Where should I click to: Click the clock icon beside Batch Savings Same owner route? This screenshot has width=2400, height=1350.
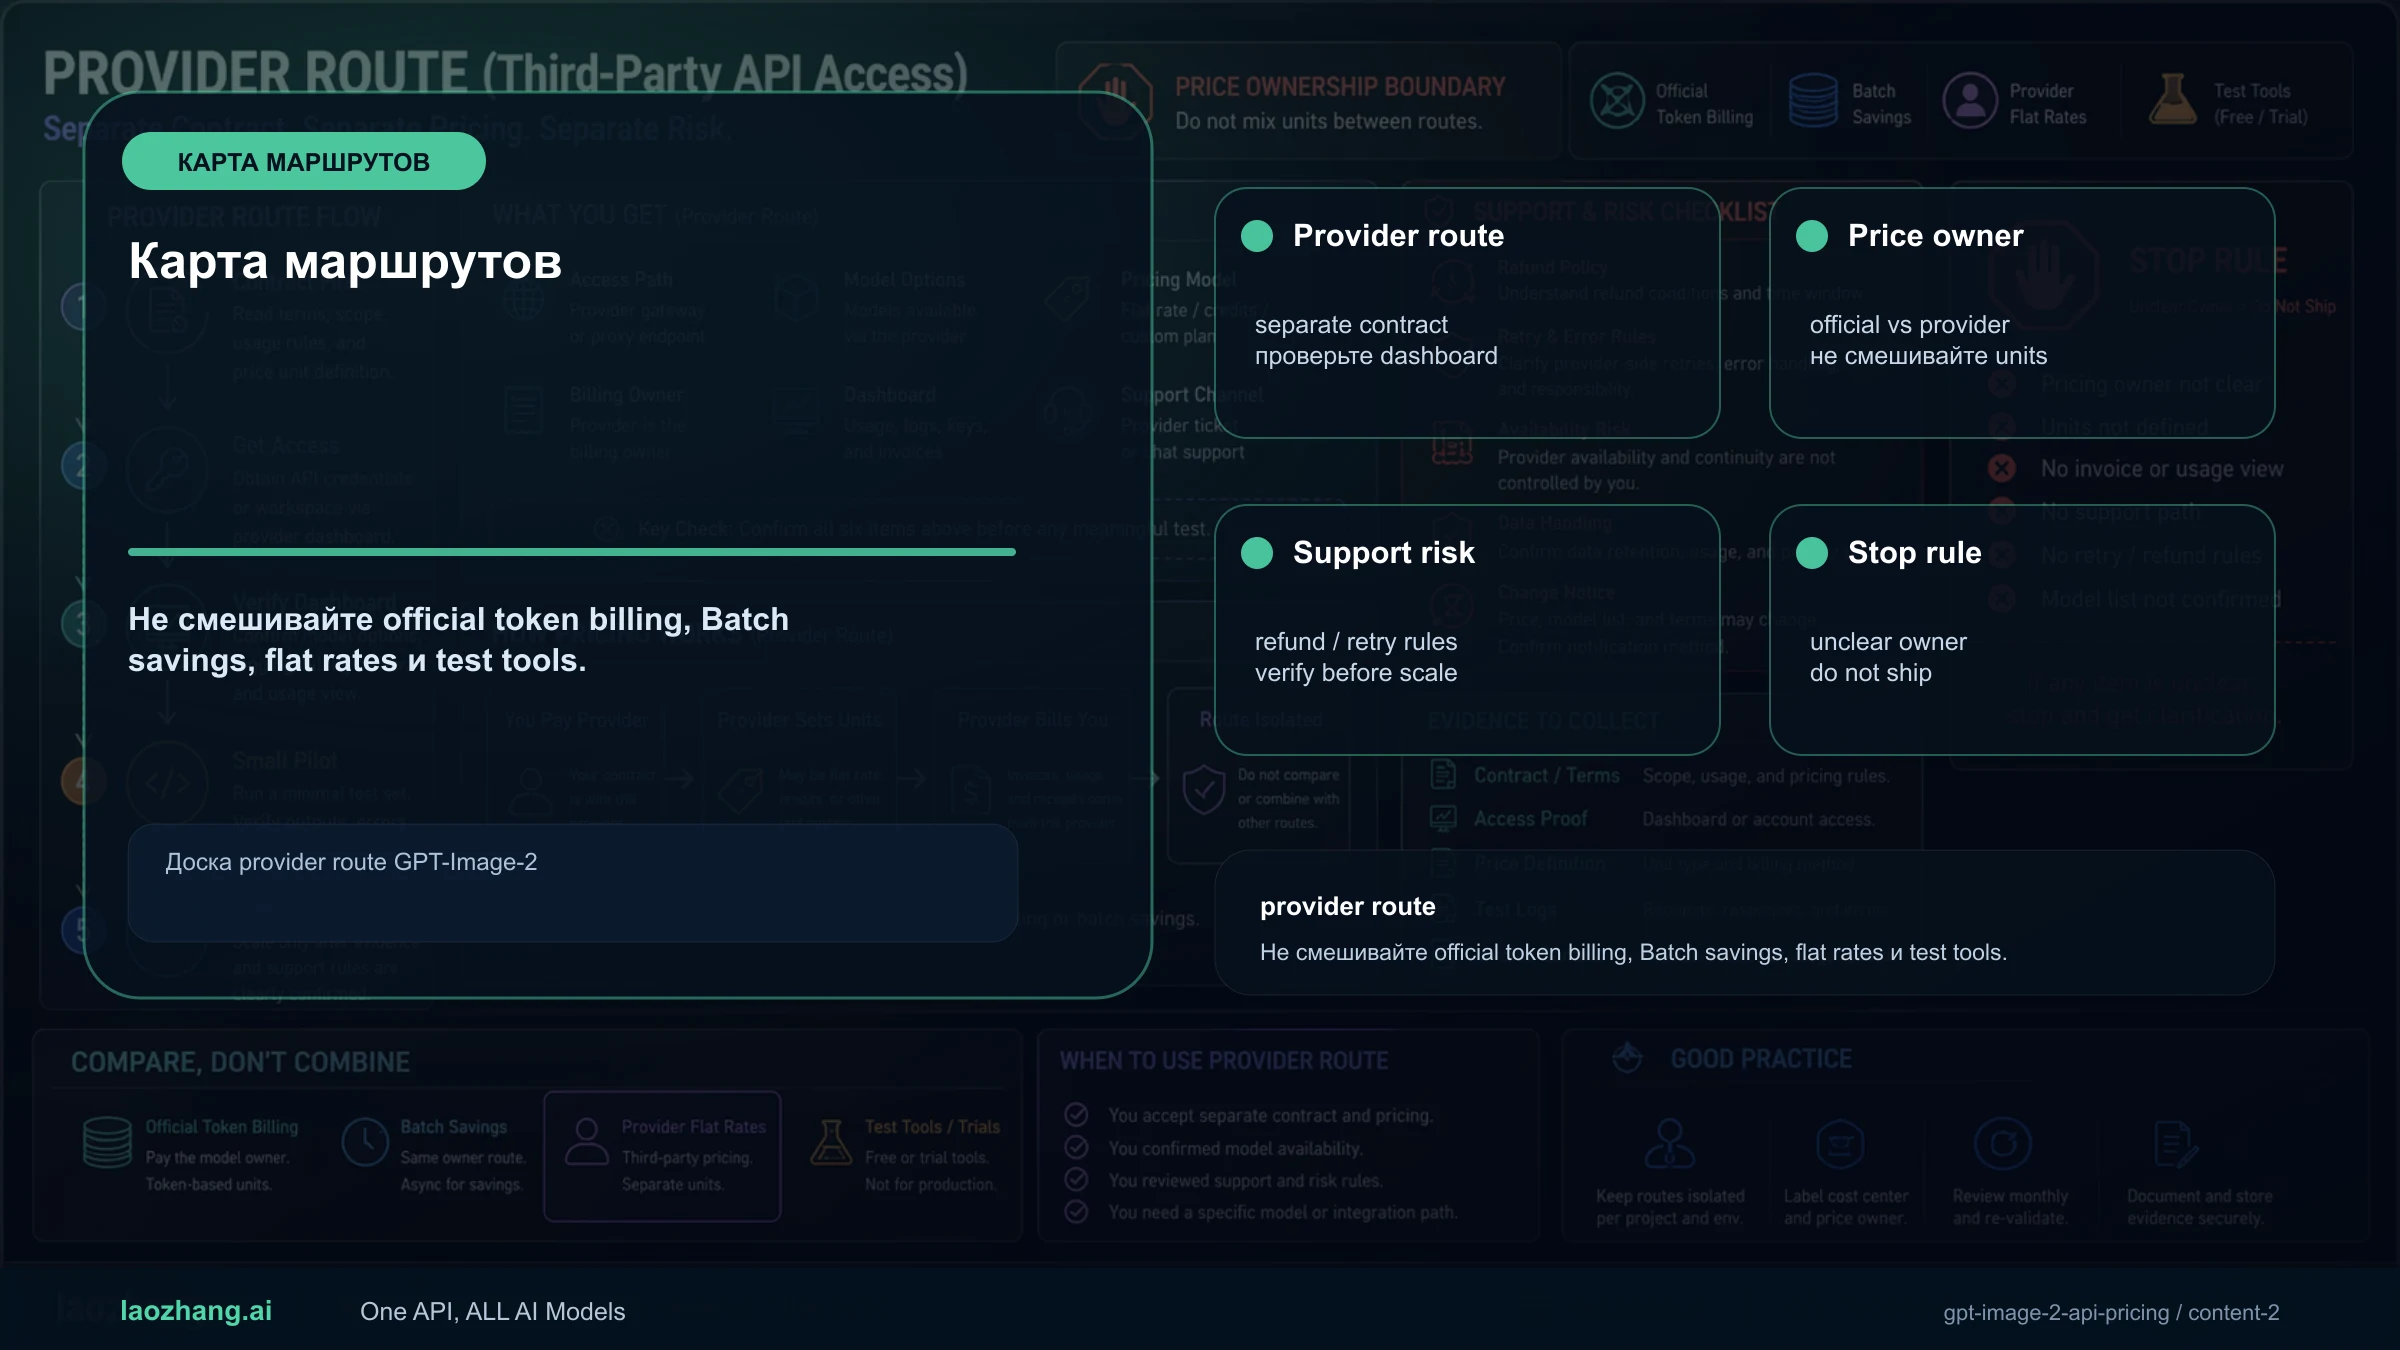365,1143
